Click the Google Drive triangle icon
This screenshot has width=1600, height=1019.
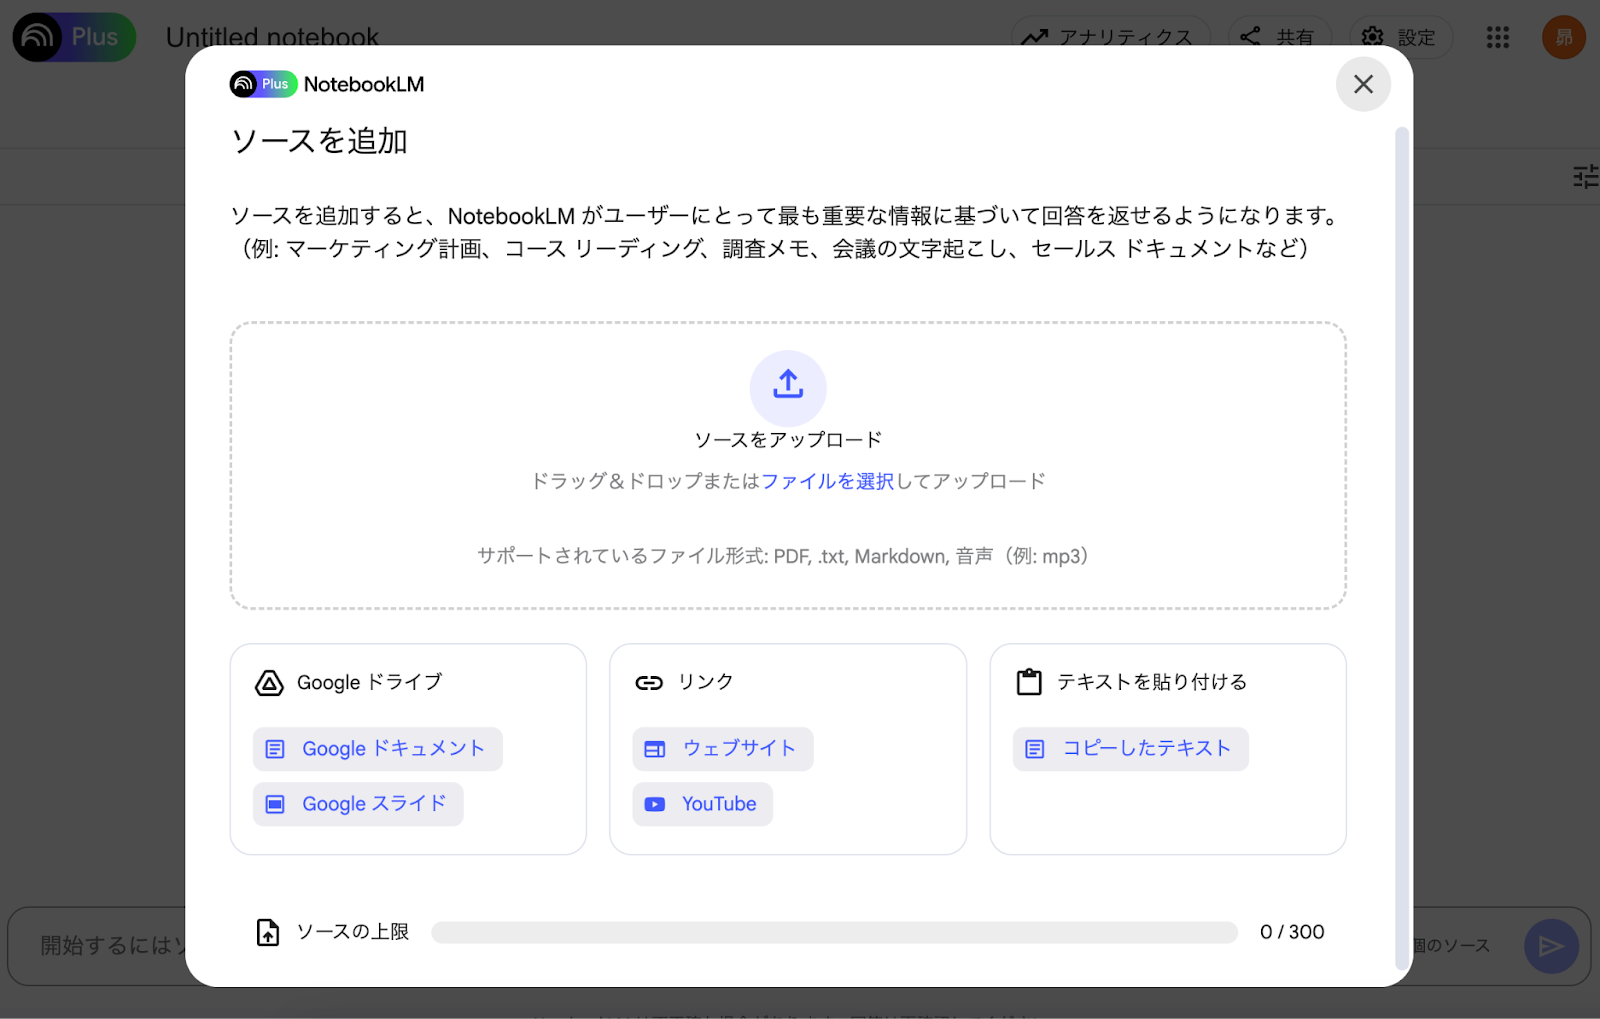click(x=269, y=683)
